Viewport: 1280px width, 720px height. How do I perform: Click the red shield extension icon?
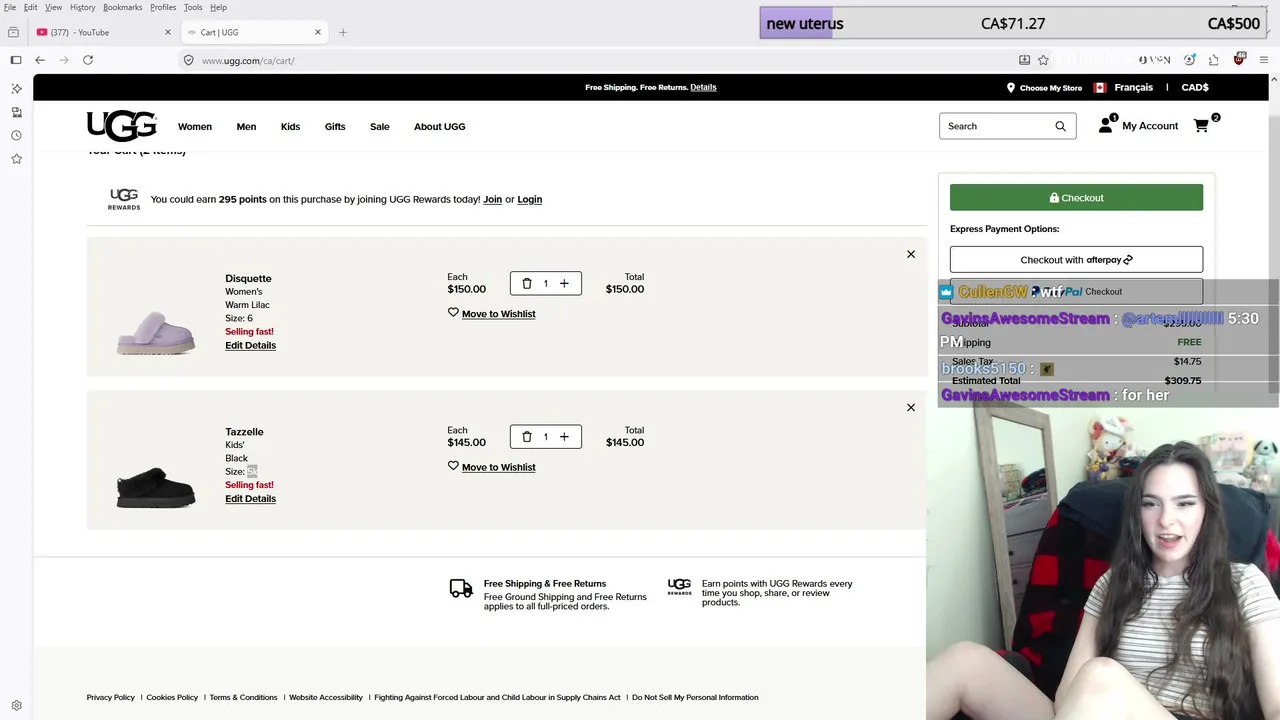[1239, 60]
